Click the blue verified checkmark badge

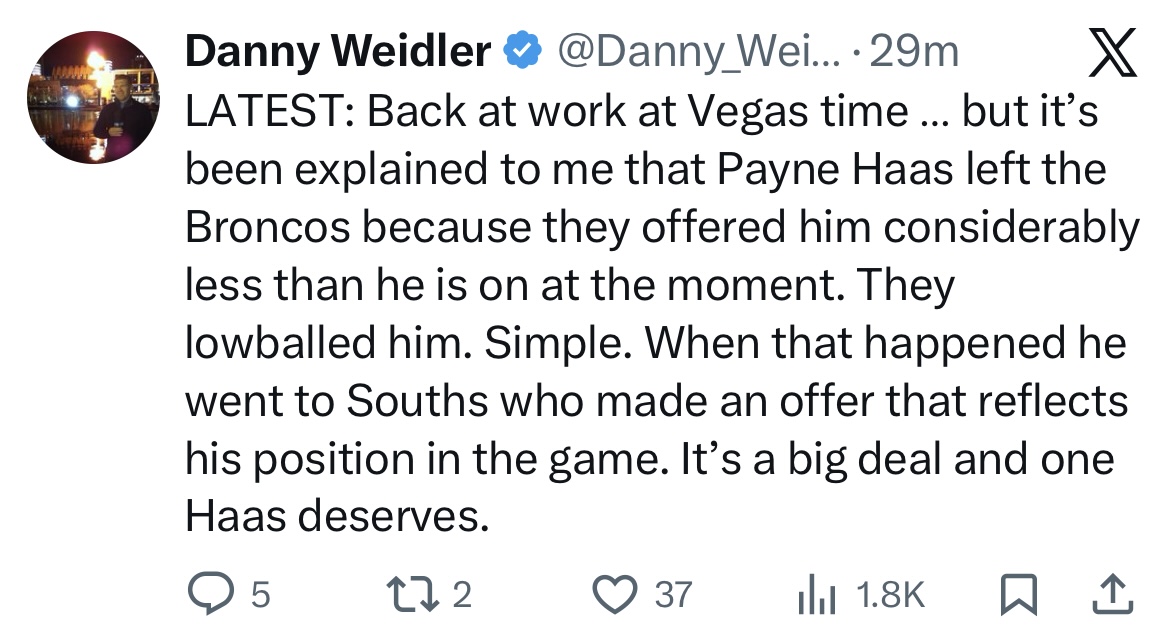tap(522, 51)
